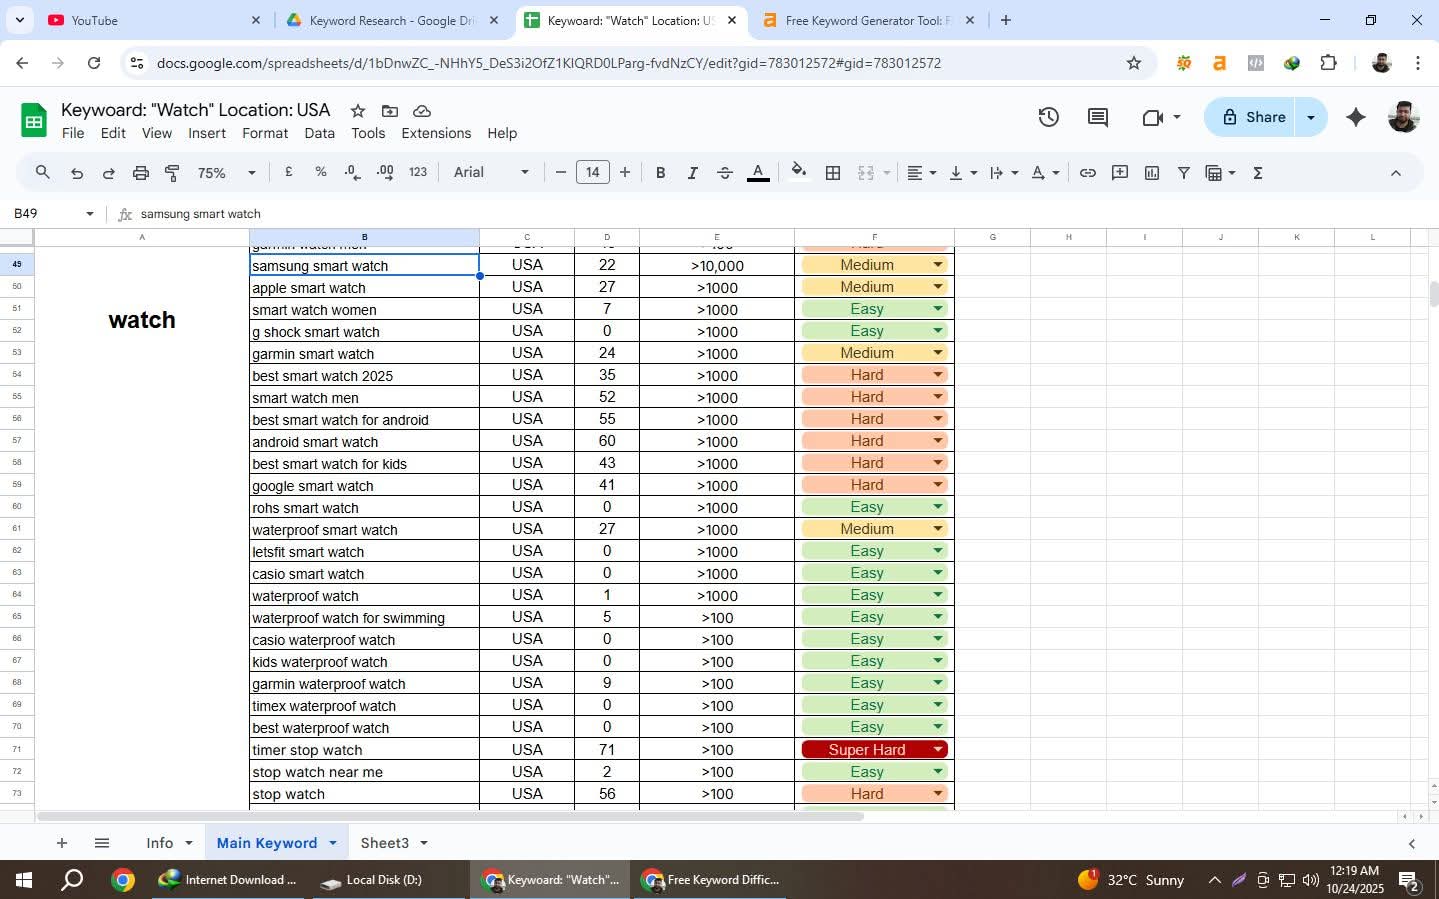Expand the Main Keyword sheet tab menu
Viewport: 1439px width, 899px height.
(x=333, y=843)
